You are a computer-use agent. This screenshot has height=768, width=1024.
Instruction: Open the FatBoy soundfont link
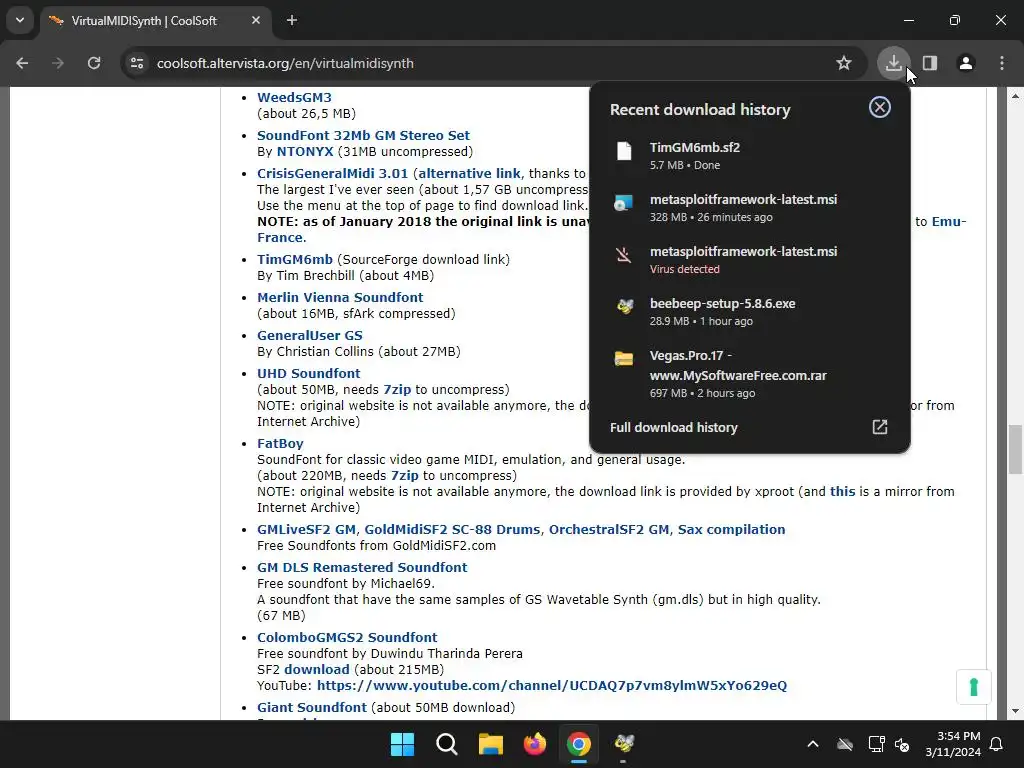[x=280, y=443]
